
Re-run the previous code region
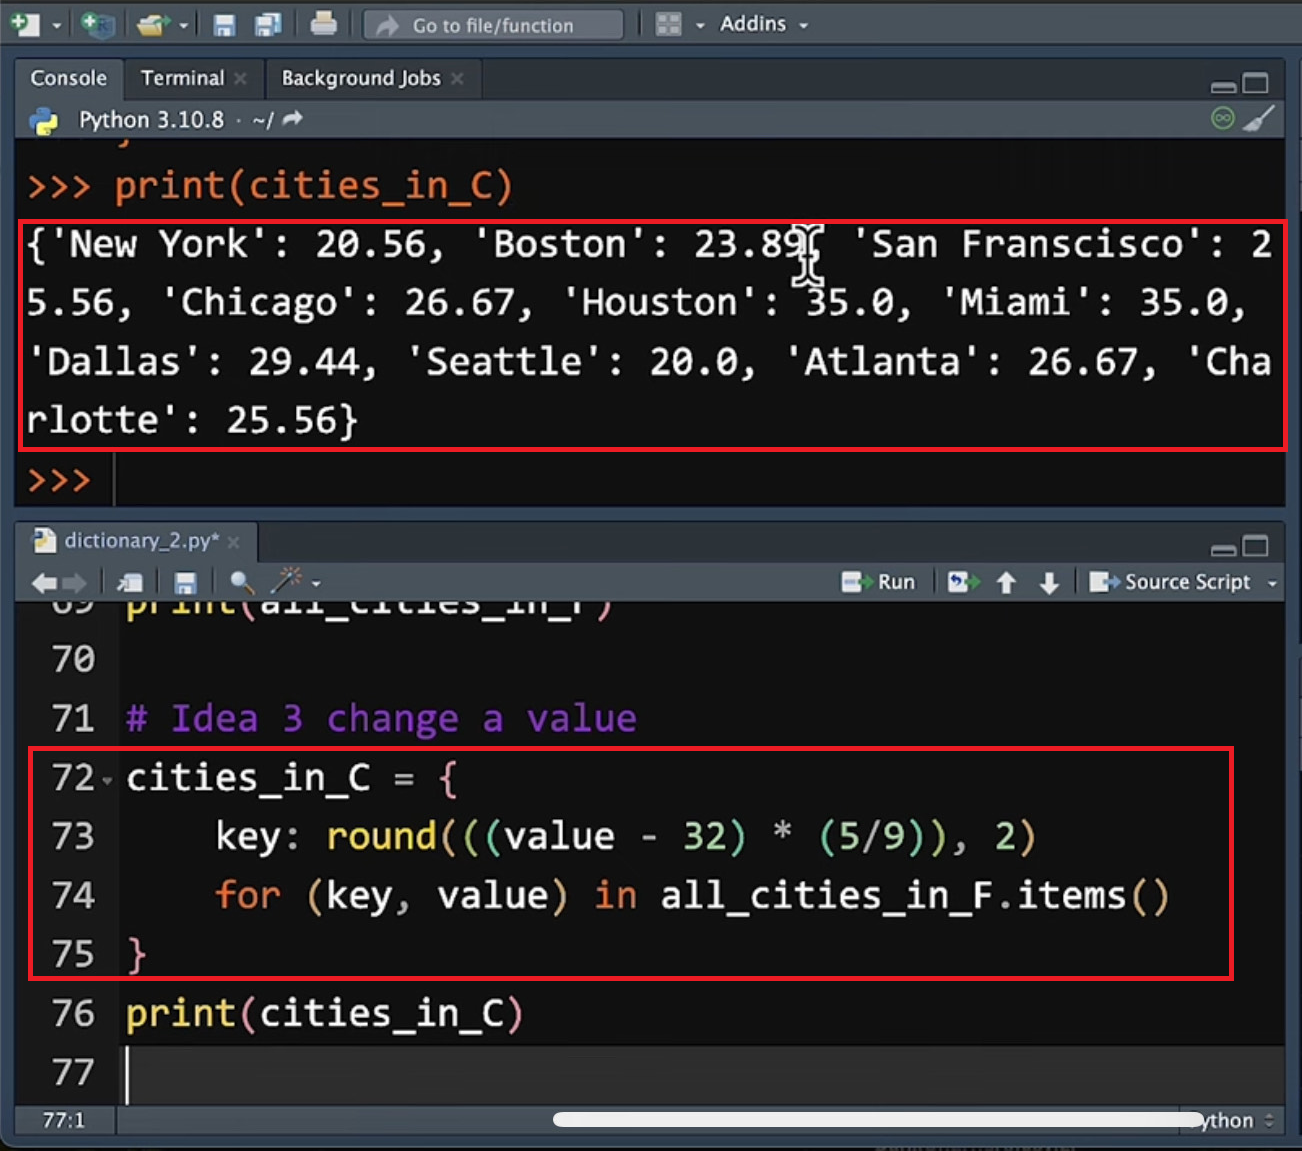tap(963, 582)
